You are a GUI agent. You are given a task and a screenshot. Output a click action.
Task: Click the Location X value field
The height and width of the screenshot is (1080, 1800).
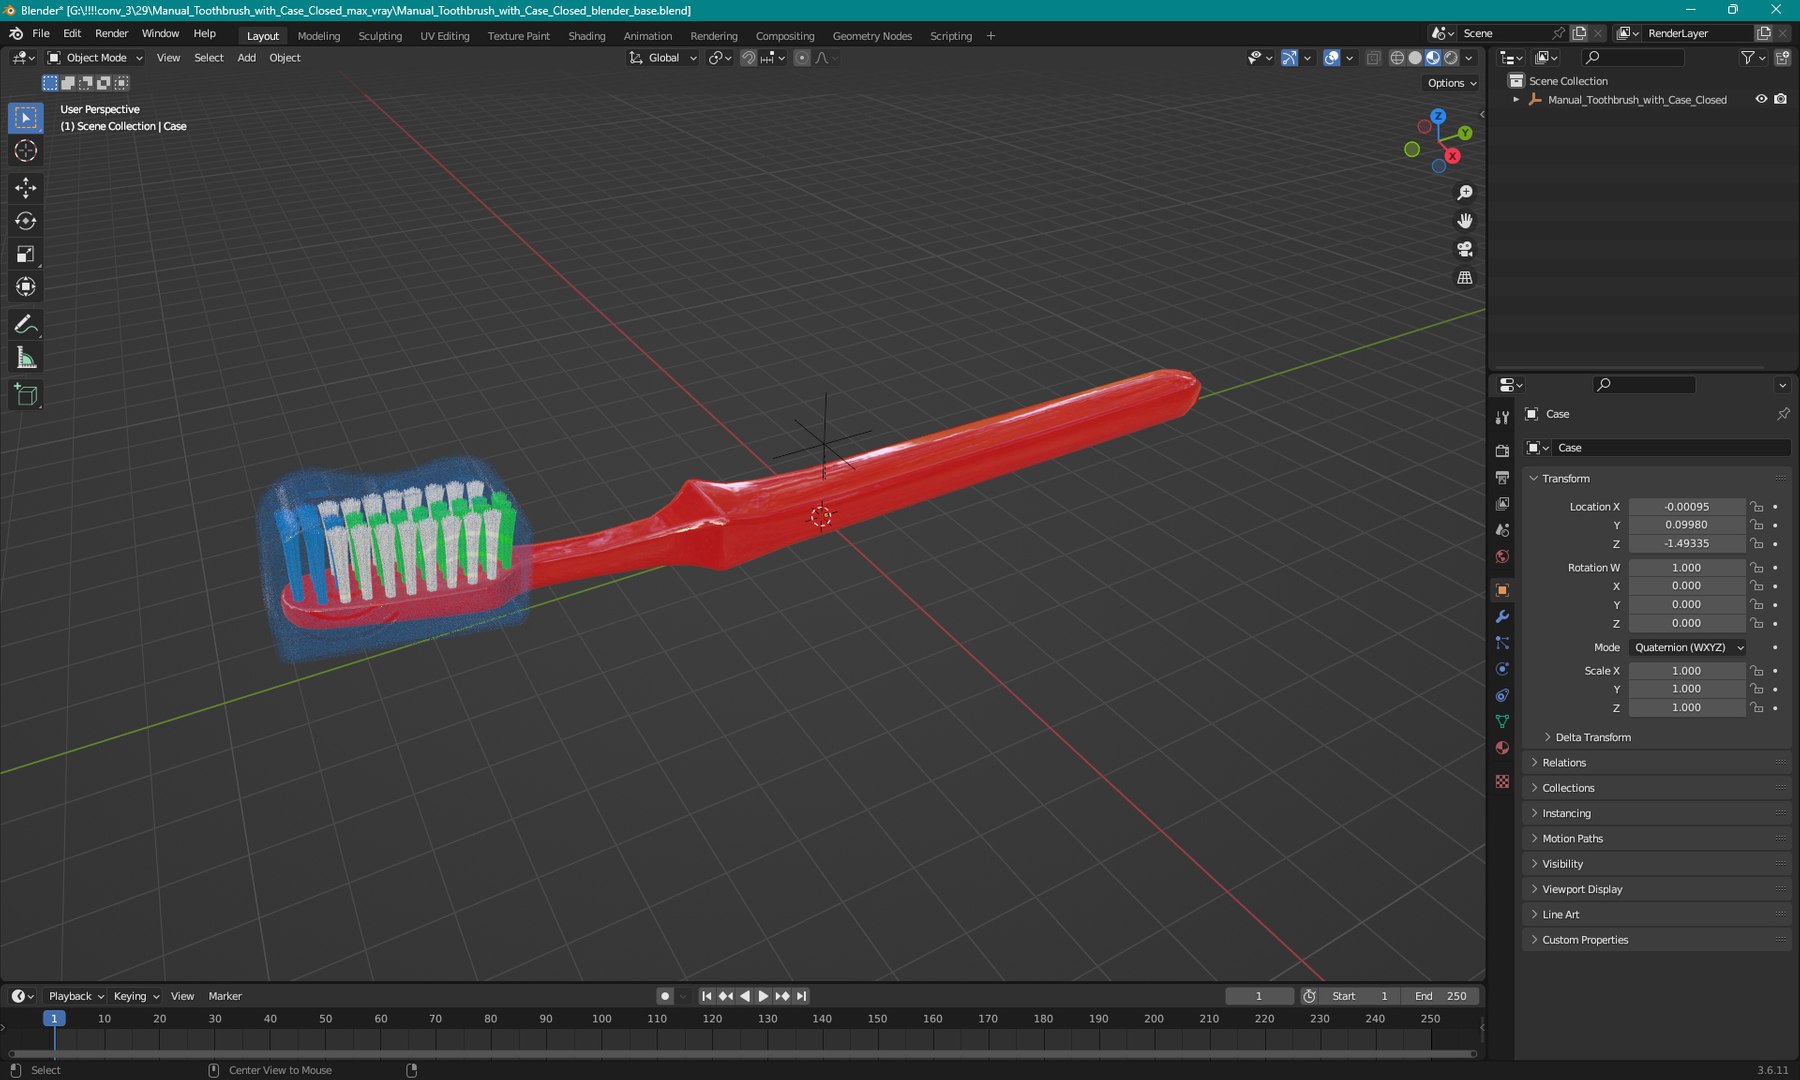click(x=1687, y=507)
